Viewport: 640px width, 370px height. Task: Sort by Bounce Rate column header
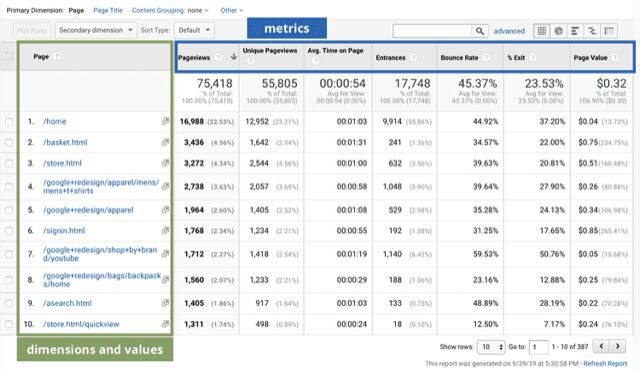[x=459, y=58]
